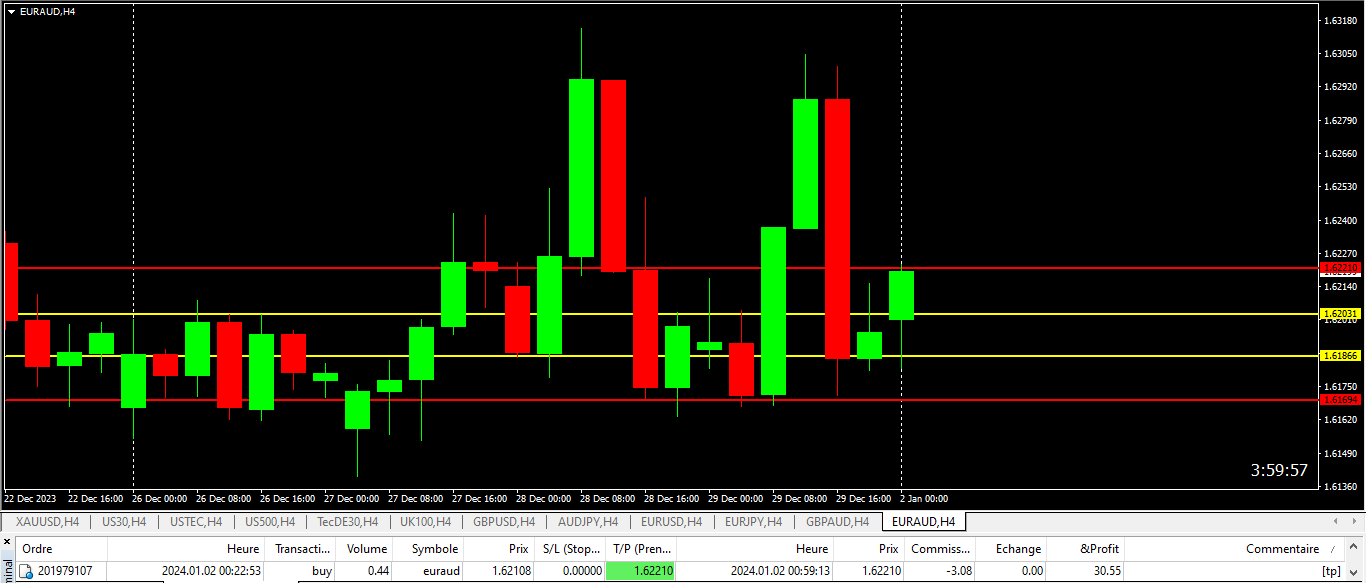
Task: Open the TecDE30,H4 chart tab
Action: (347, 522)
